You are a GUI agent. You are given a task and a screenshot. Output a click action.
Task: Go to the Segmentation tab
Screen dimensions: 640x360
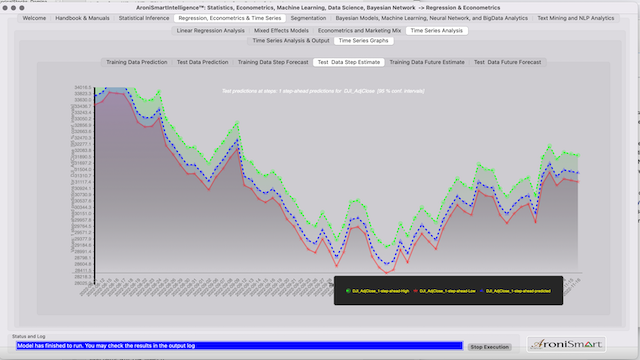tap(308, 18)
